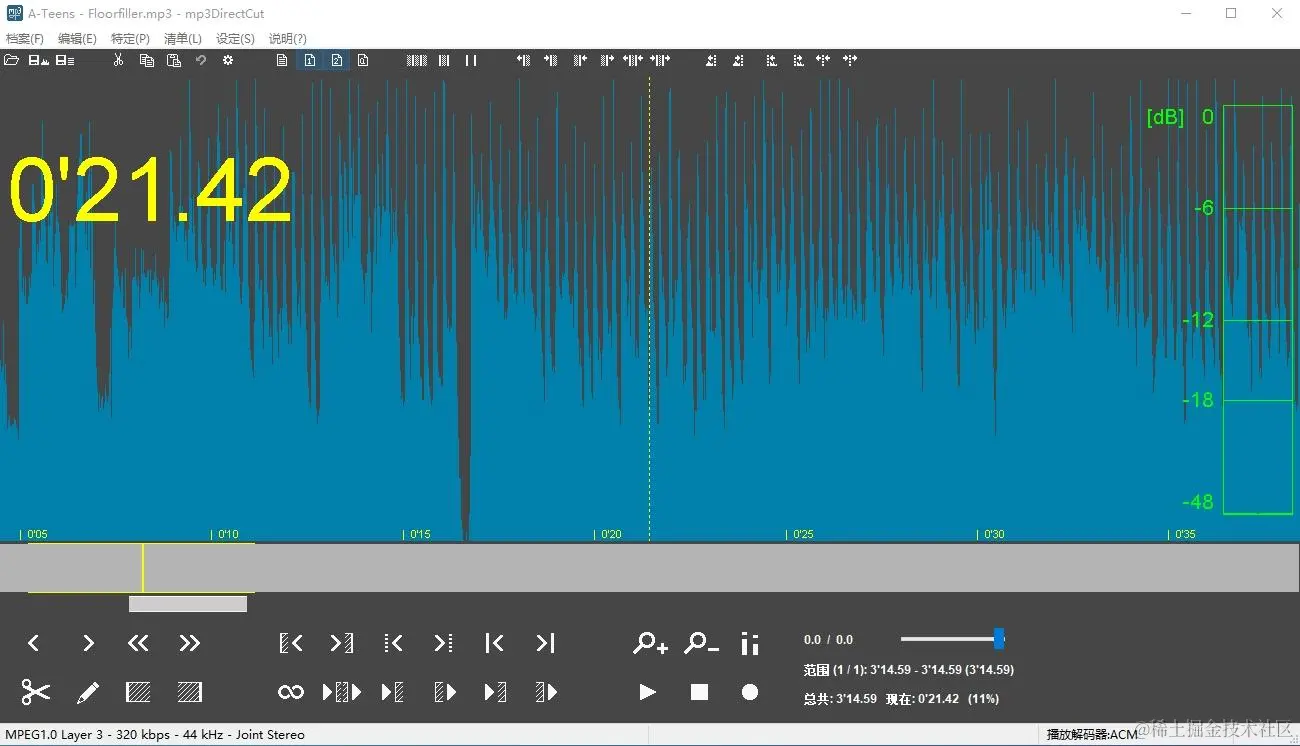Jump forward with double right arrow button
Screen dimensions: 1300x746
tap(189, 643)
